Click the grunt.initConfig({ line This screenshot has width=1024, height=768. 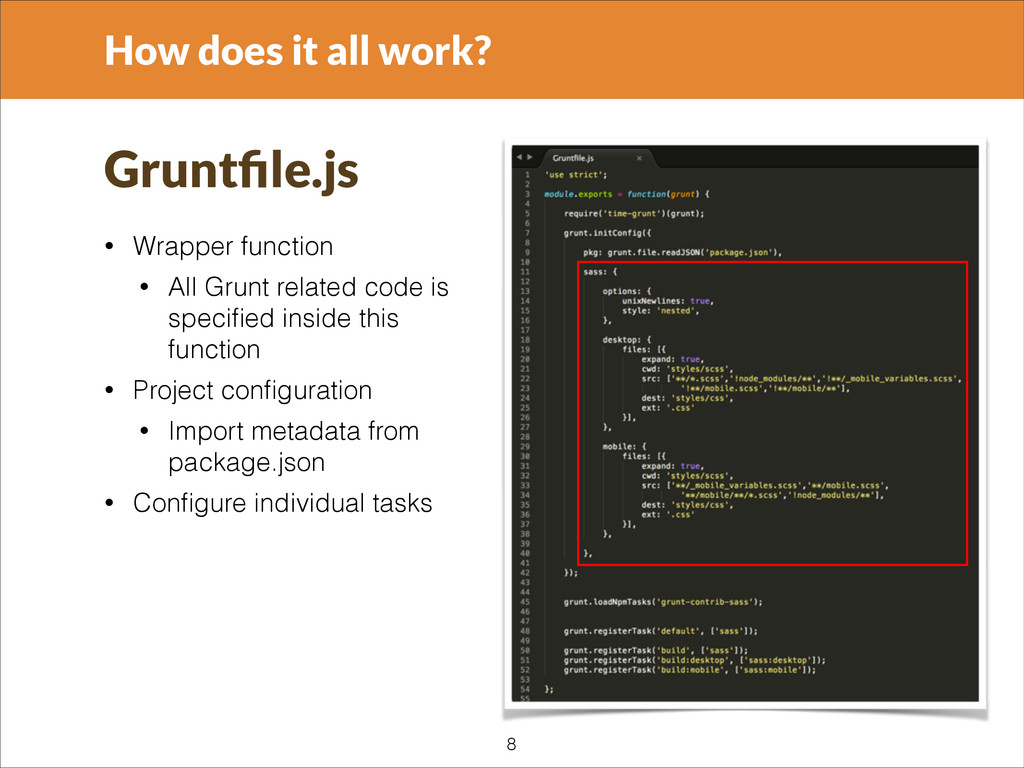pyautogui.click(x=607, y=233)
